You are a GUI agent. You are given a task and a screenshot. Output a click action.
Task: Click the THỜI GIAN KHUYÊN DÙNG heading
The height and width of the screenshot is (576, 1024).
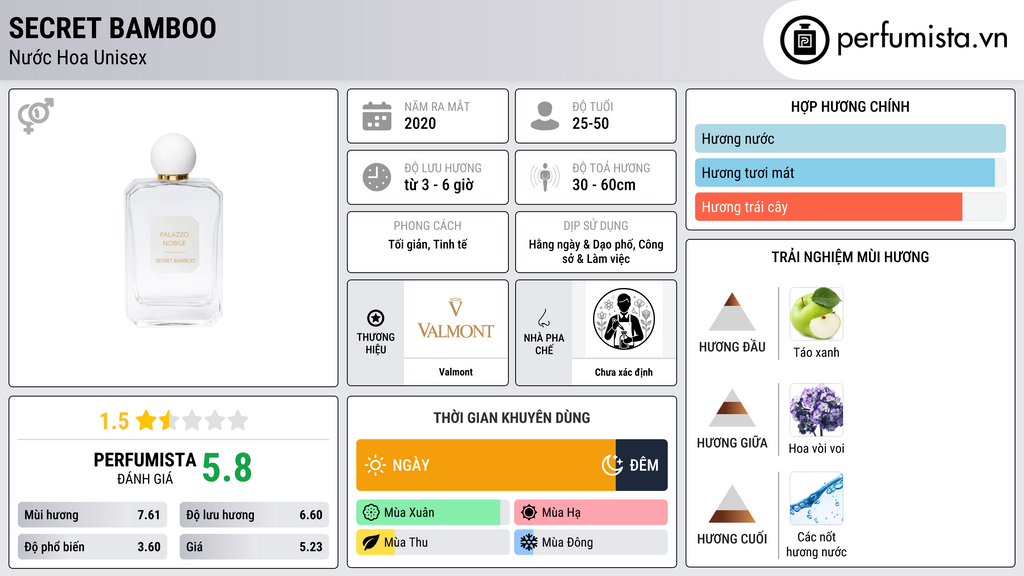point(512,418)
